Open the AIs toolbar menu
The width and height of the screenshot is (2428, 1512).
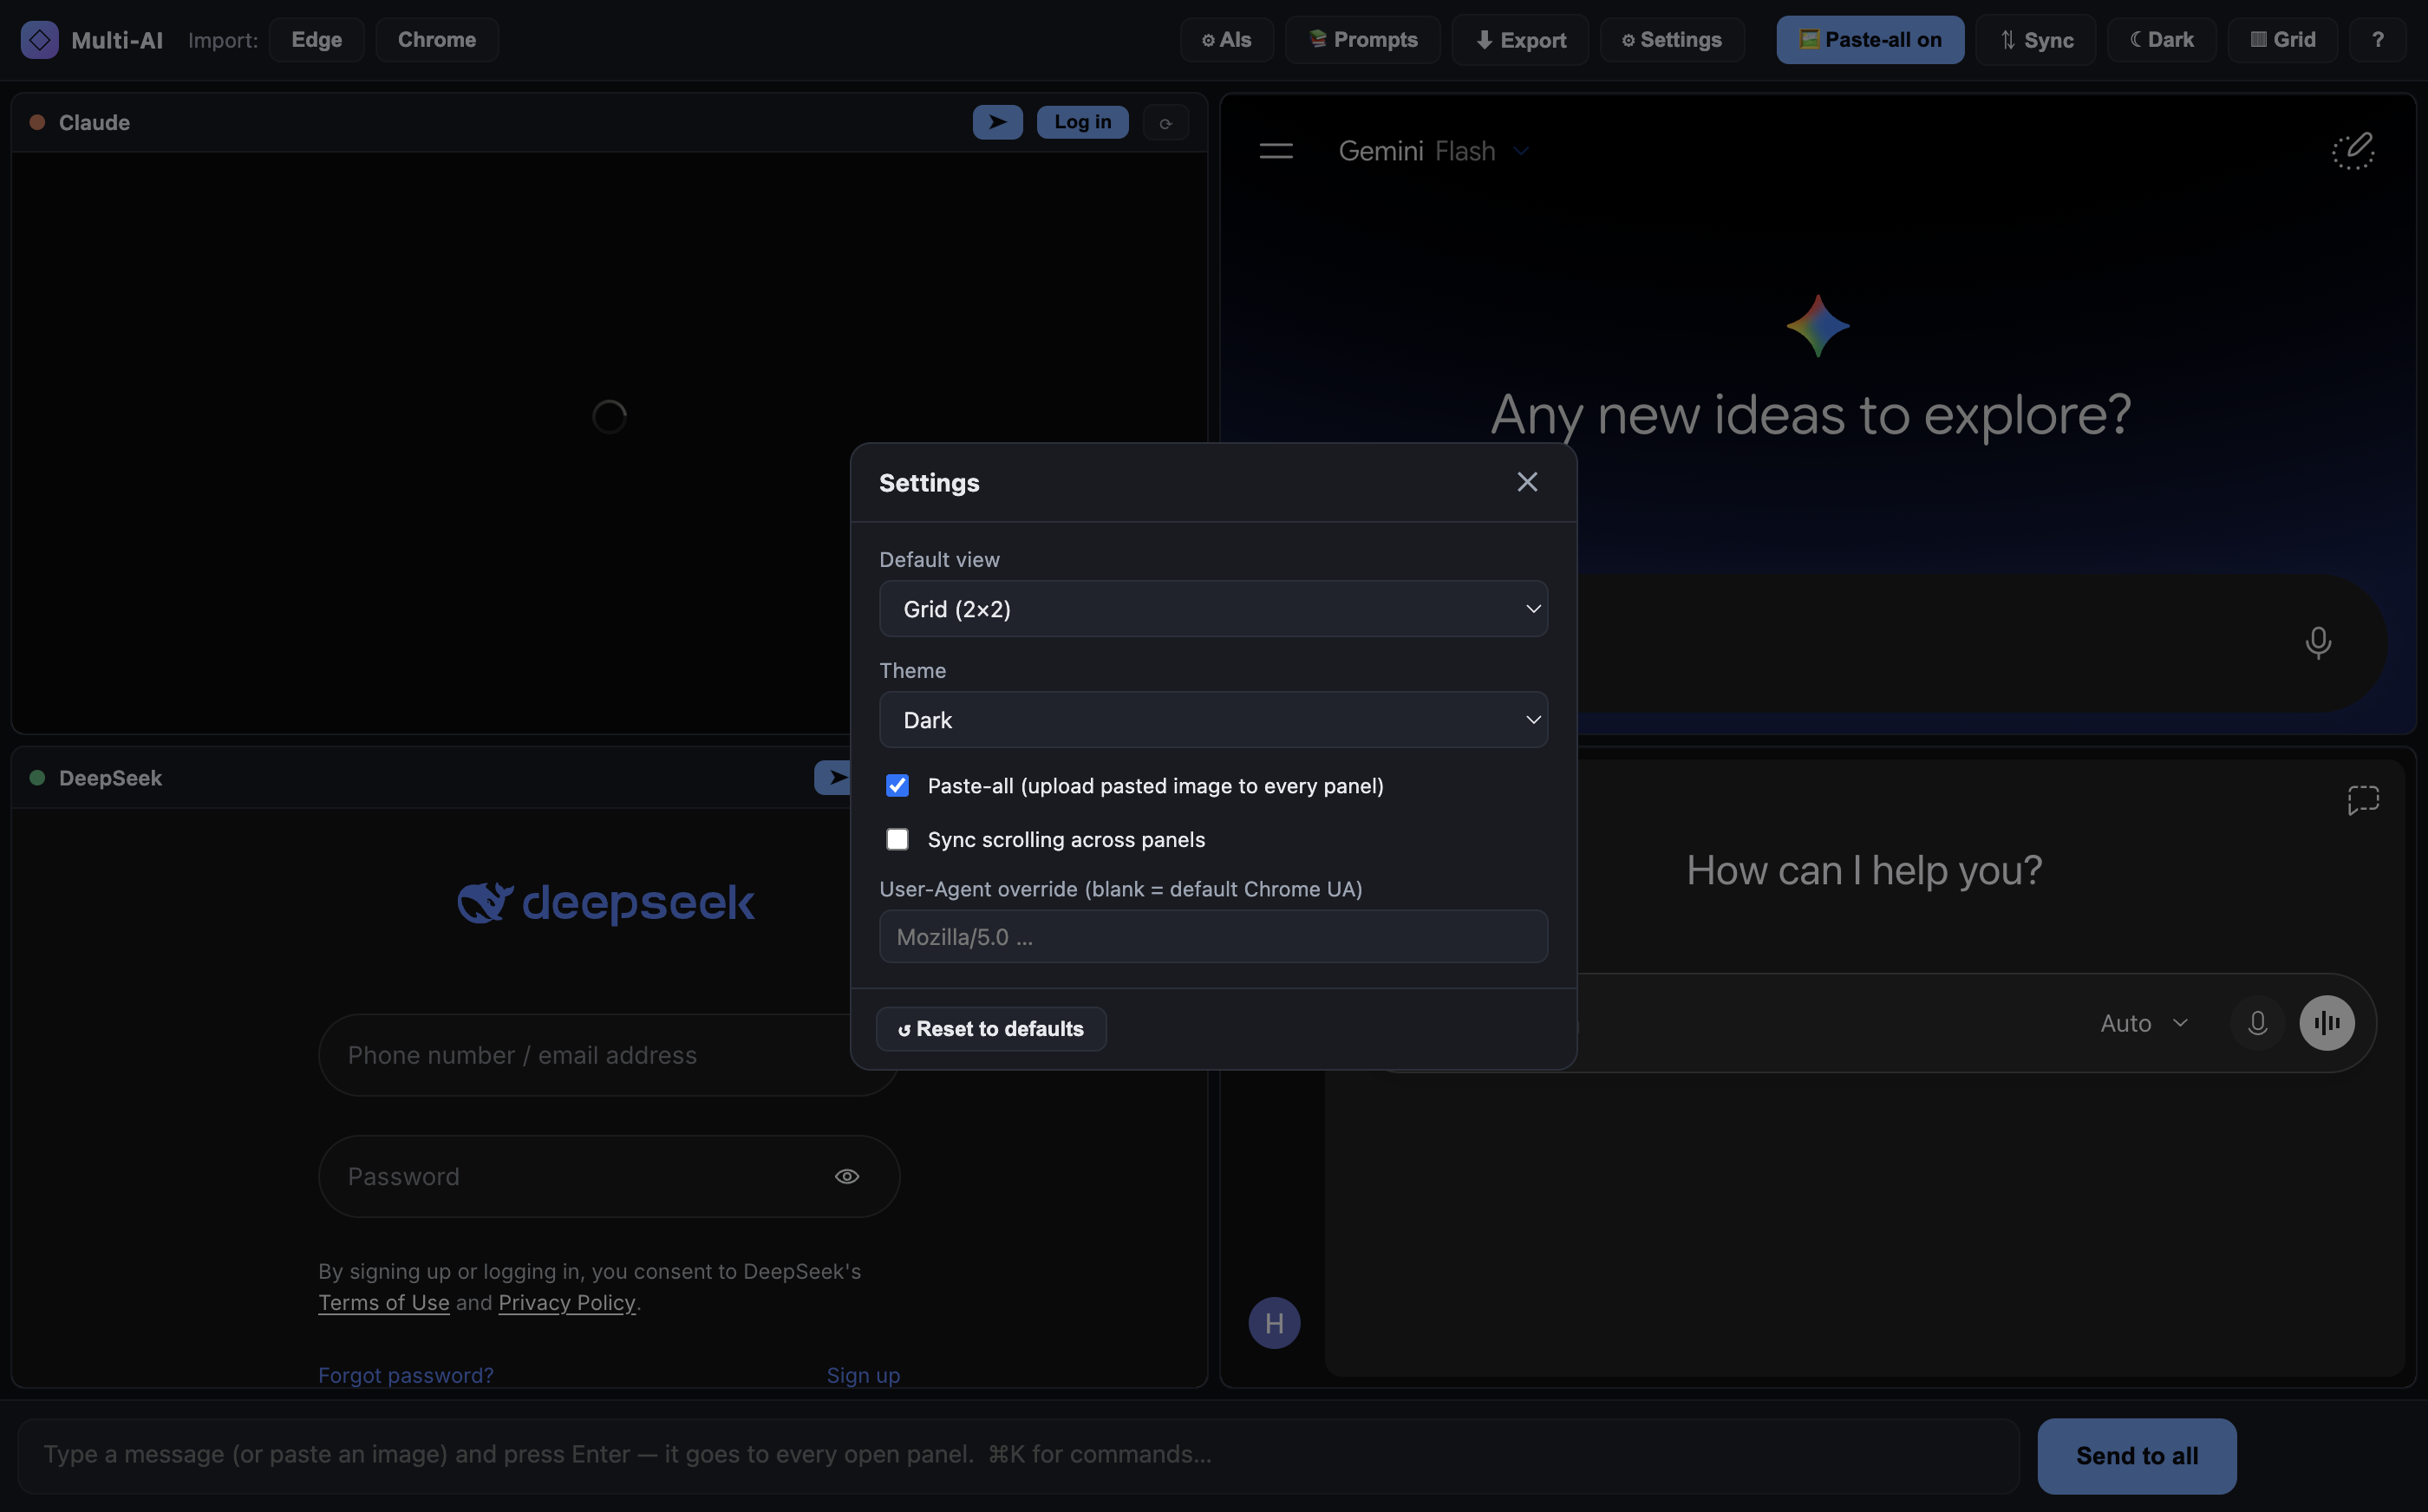tap(1226, 40)
